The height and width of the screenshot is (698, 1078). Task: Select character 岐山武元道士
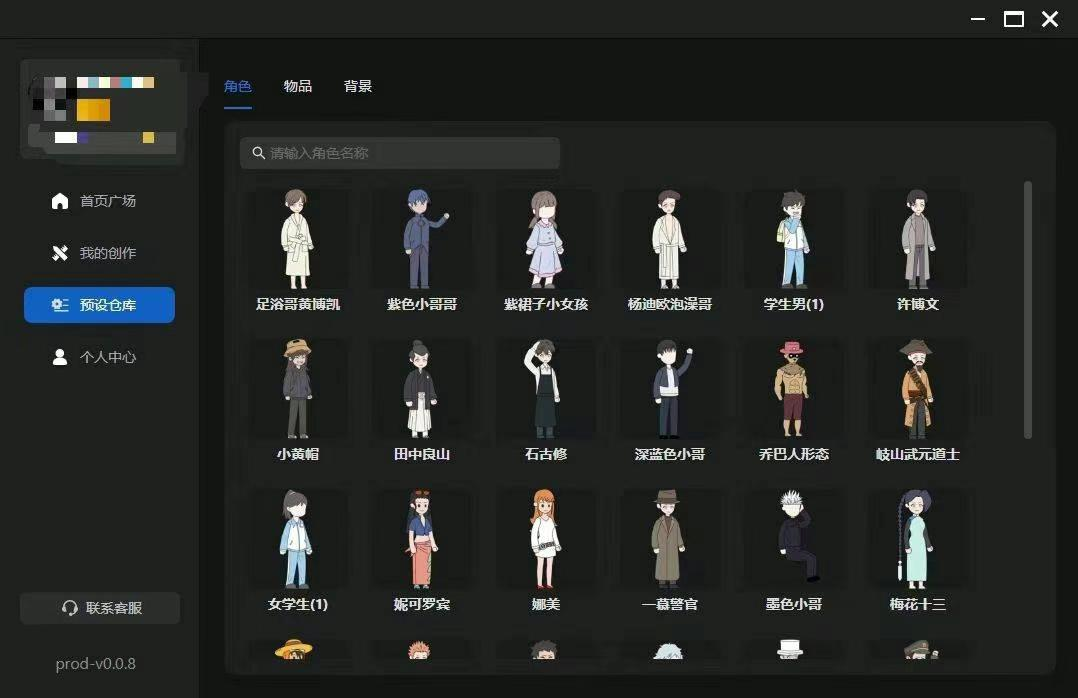point(917,400)
